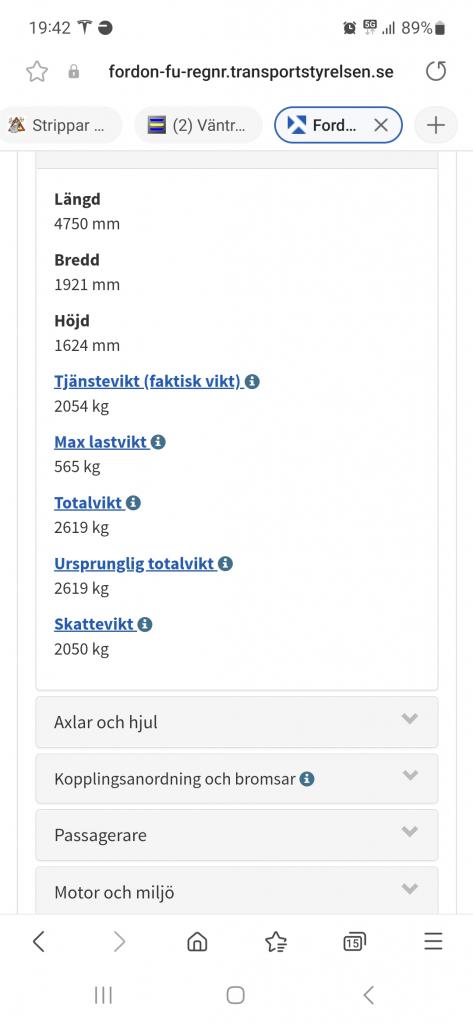The width and height of the screenshot is (473, 1024).
Task: Tap the info icon next to Max lastvikt
Action: tap(158, 442)
